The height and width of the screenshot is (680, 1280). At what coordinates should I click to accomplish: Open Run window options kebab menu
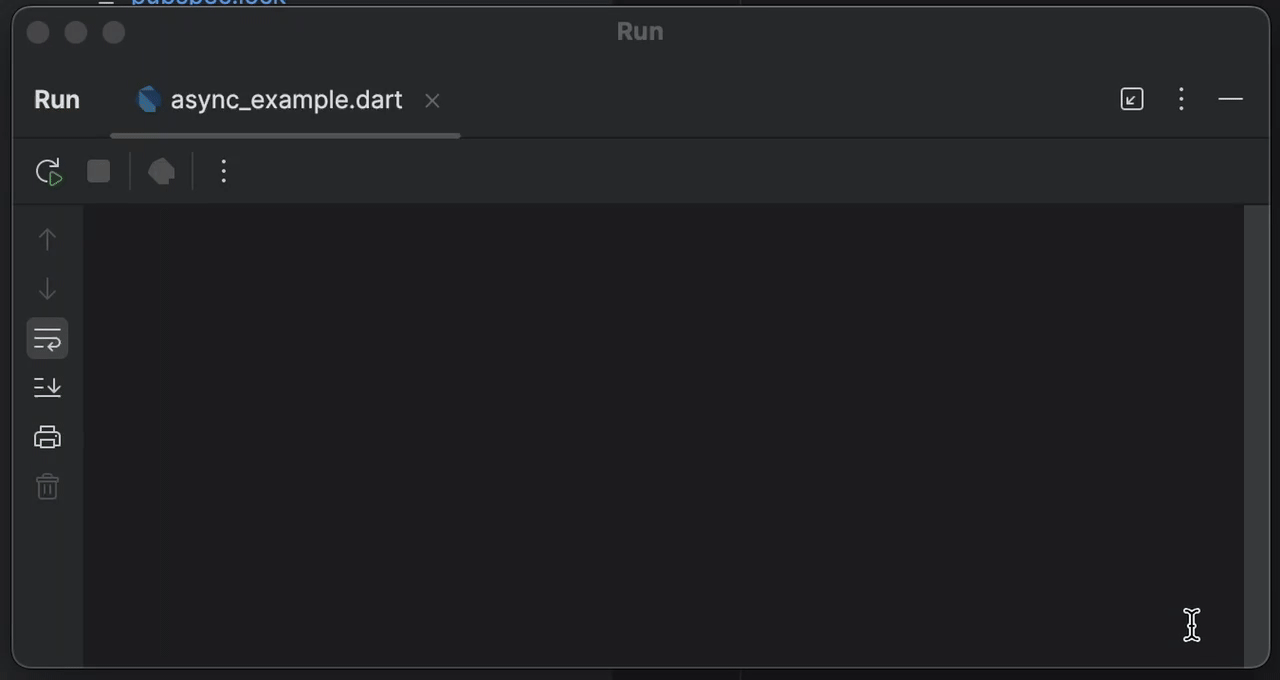click(x=1181, y=99)
